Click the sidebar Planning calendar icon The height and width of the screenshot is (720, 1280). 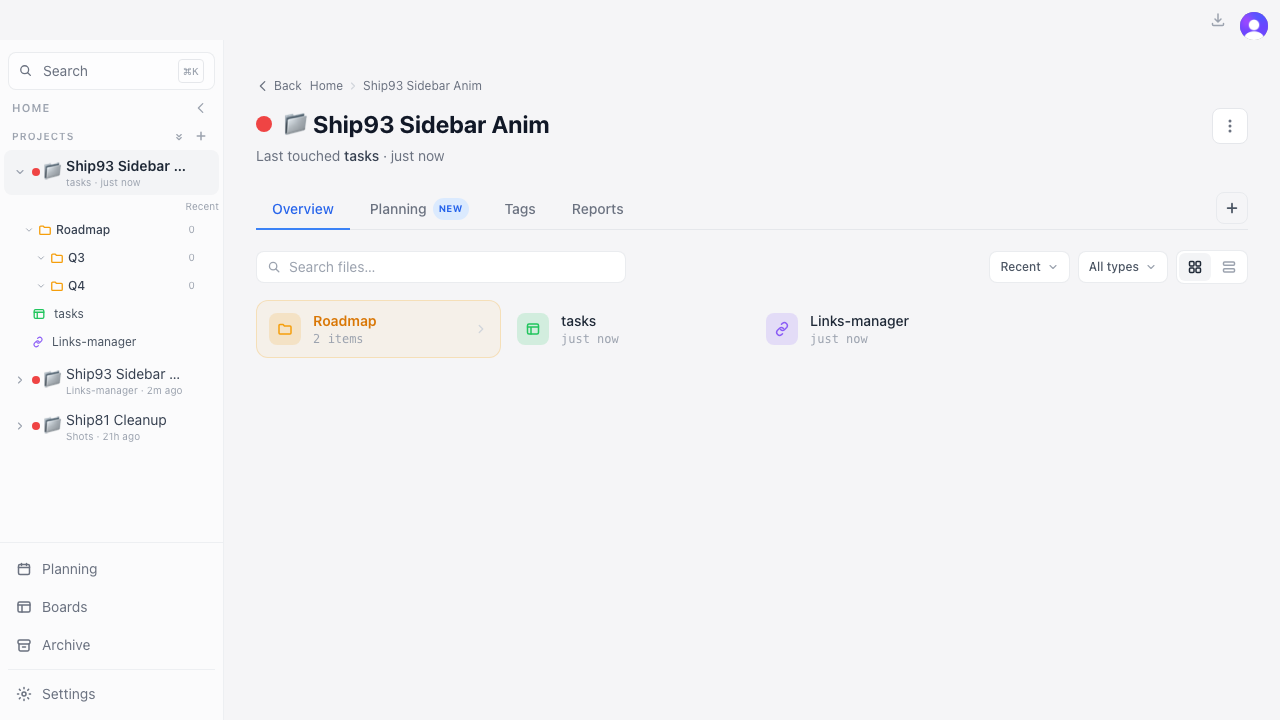point(24,569)
